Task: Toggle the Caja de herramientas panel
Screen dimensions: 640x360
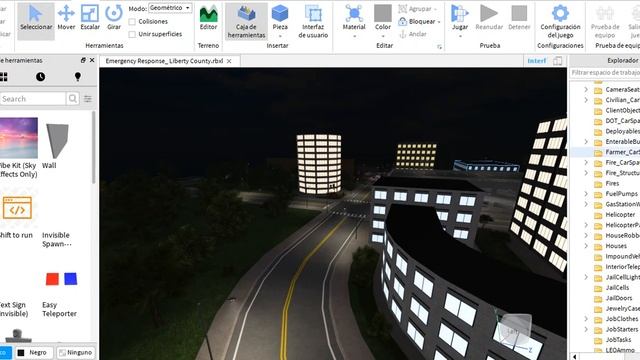Action: (246, 21)
